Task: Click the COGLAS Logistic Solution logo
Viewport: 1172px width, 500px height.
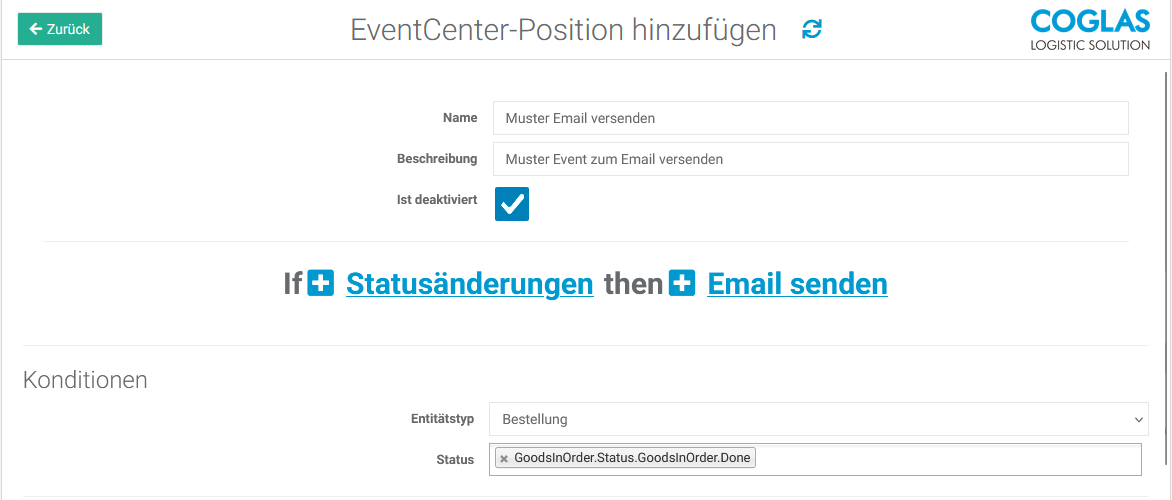Action: [1089, 30]
